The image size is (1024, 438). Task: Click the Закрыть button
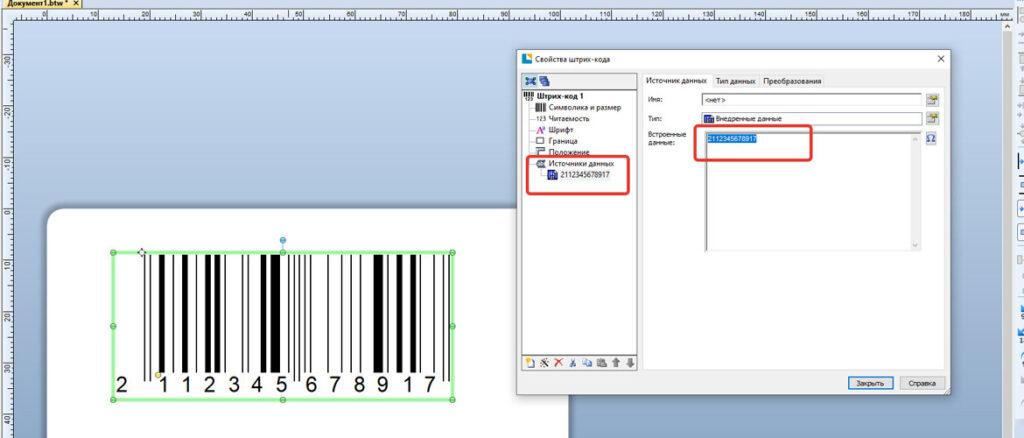pos(870,383)
